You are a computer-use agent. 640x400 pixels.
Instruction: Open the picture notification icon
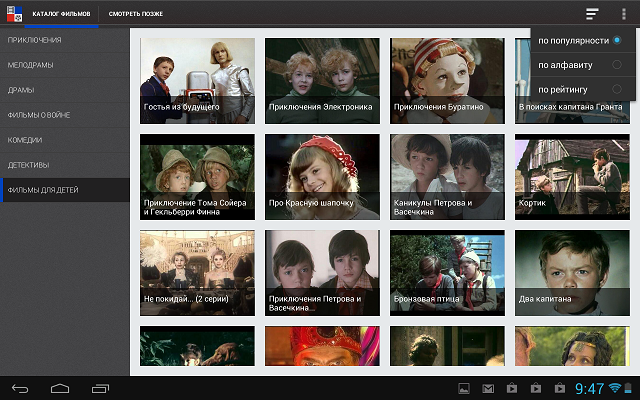(x=464, y=389)
